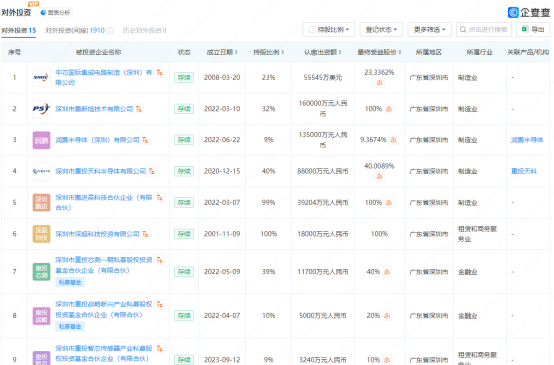Click the magnifier search icon

pos(463,30)
